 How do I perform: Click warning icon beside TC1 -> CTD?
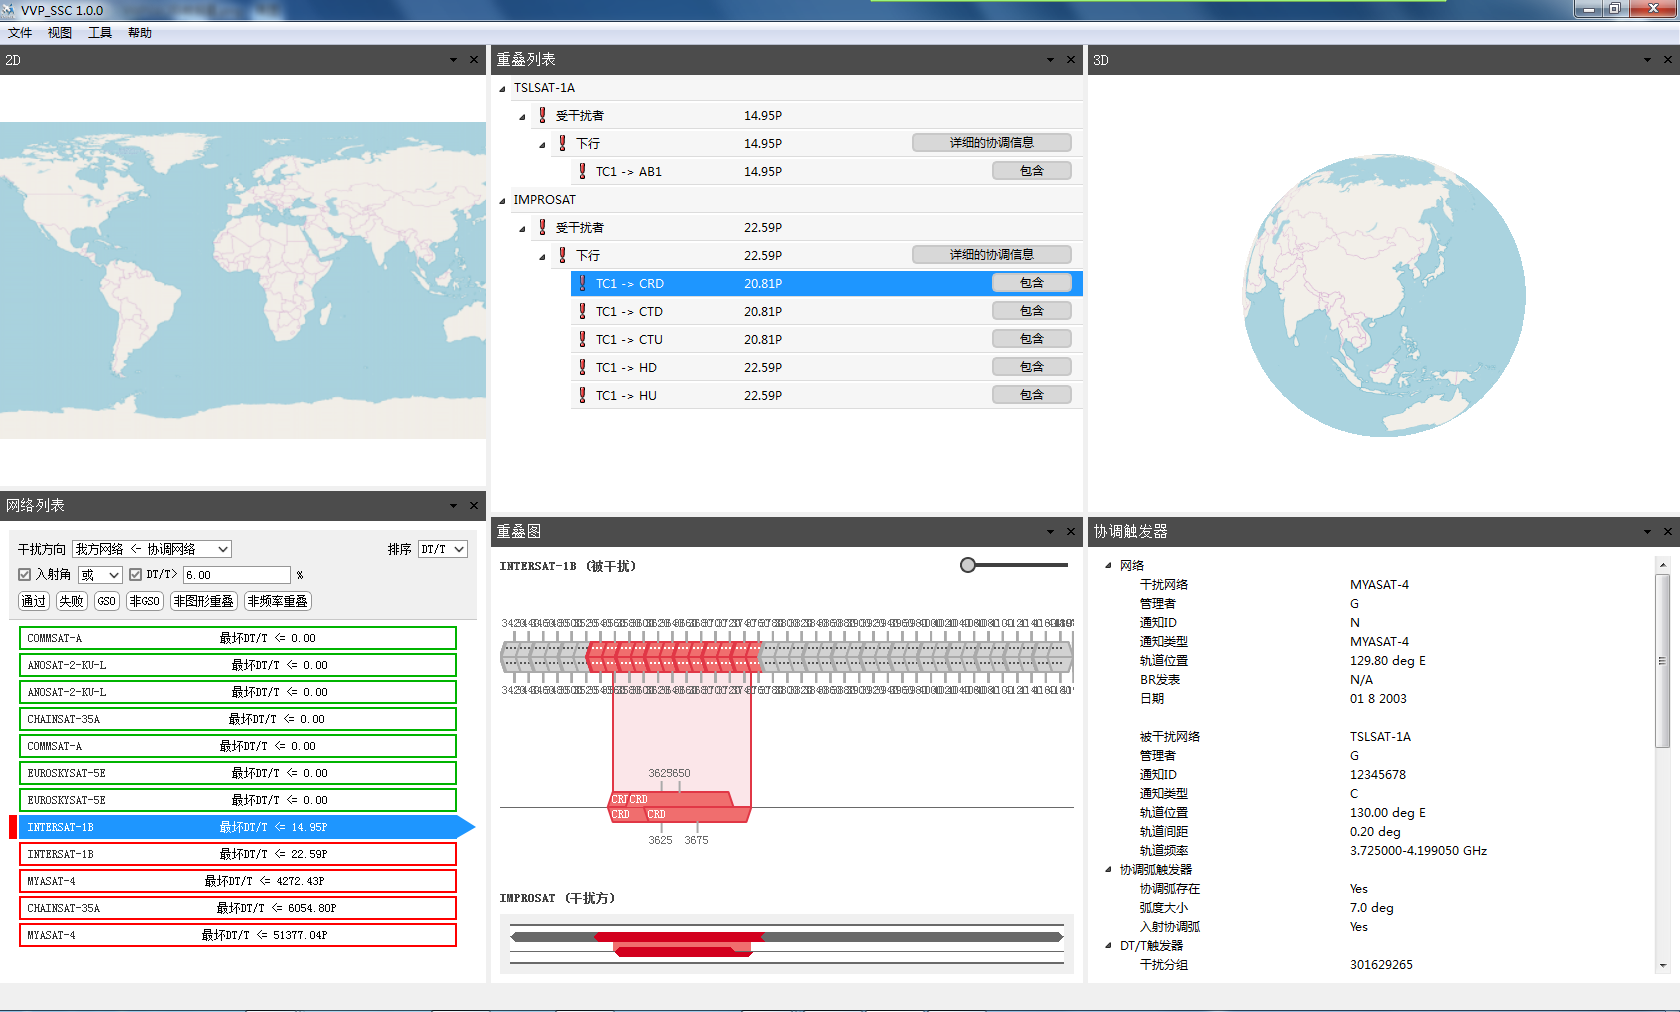click(583, 311)
